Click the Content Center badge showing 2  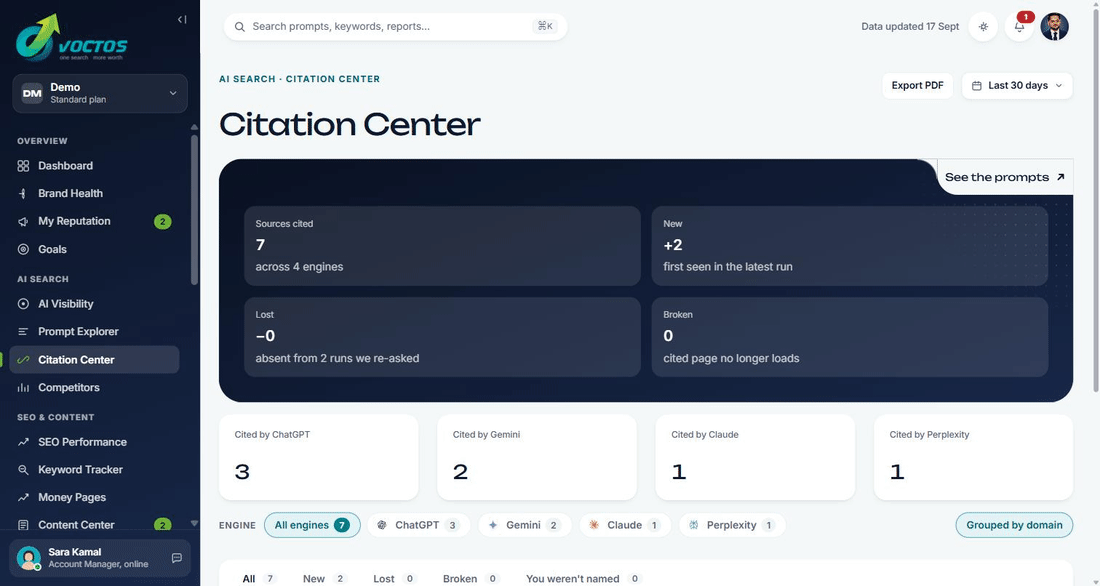pyautogui.click(x=163, y=525)
